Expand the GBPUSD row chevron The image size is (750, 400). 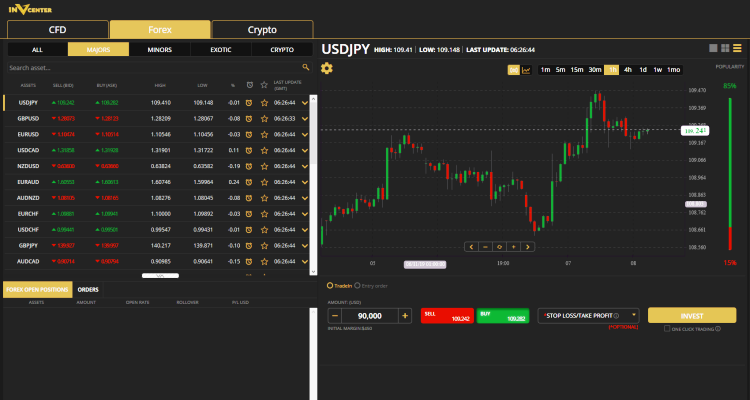click(305, 118)
